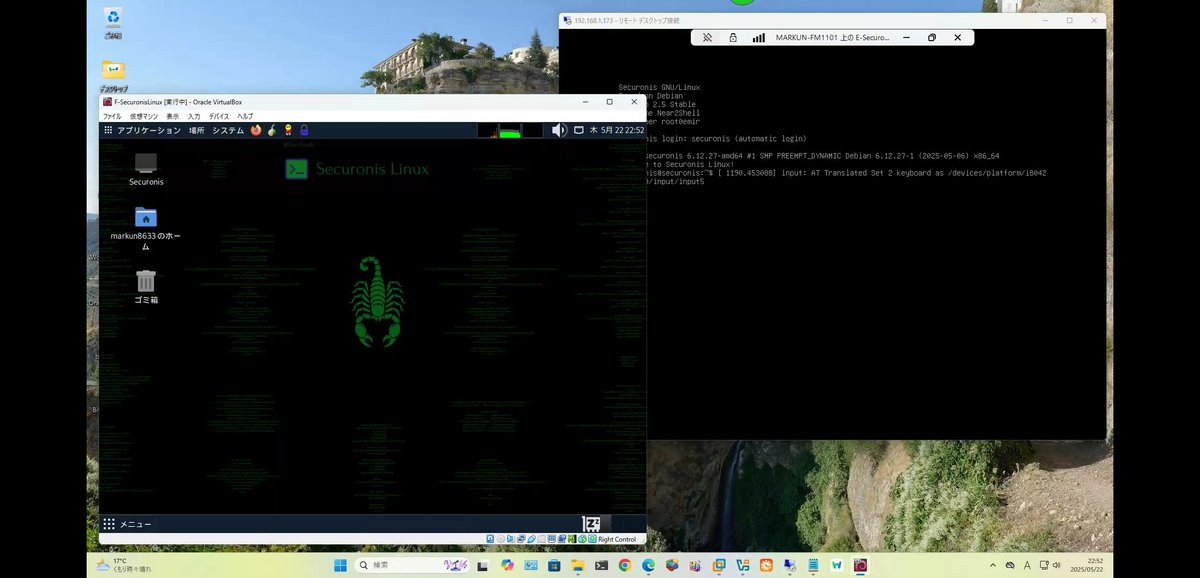The image size is (1200, 578).
Task: Click the Zz power manager tray icon
Action: [x=592, y=524]
